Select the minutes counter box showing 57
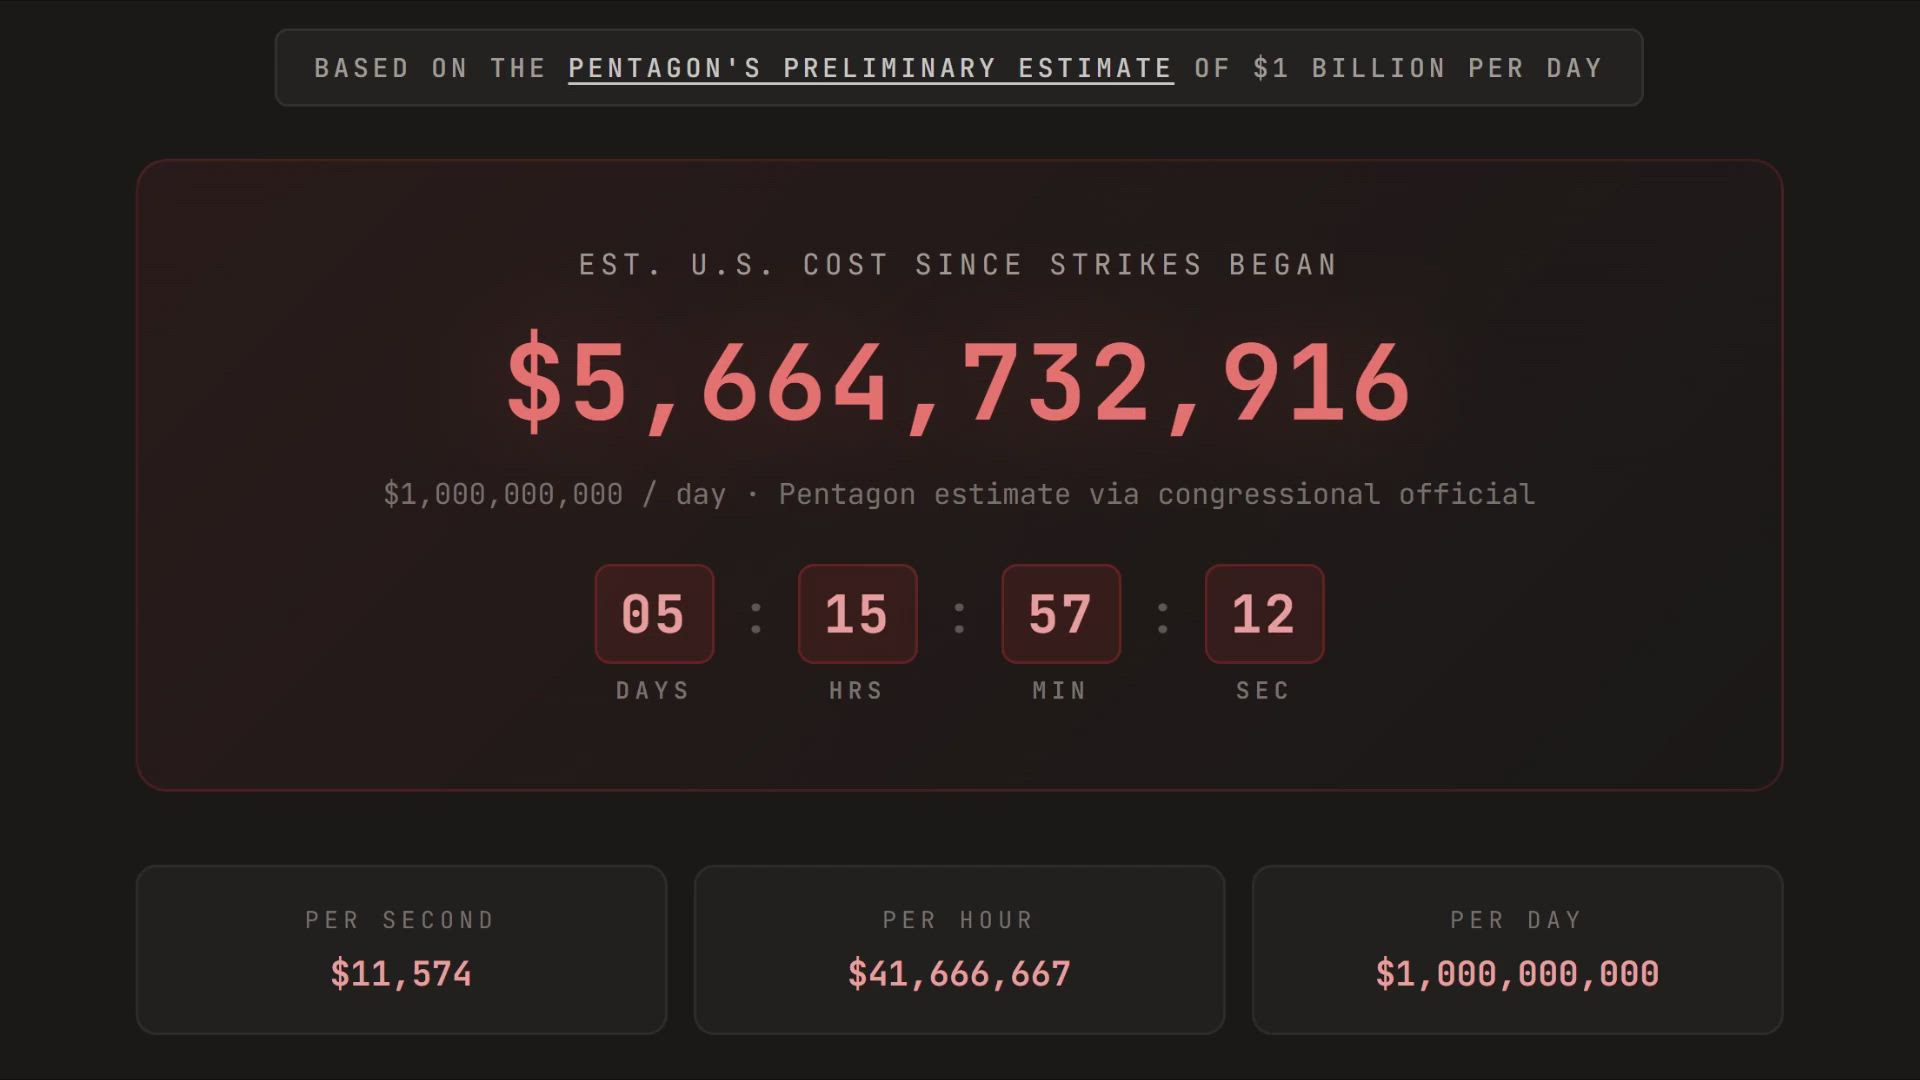Viewport: 1920px width, 1080px height. pos(1061,613)
